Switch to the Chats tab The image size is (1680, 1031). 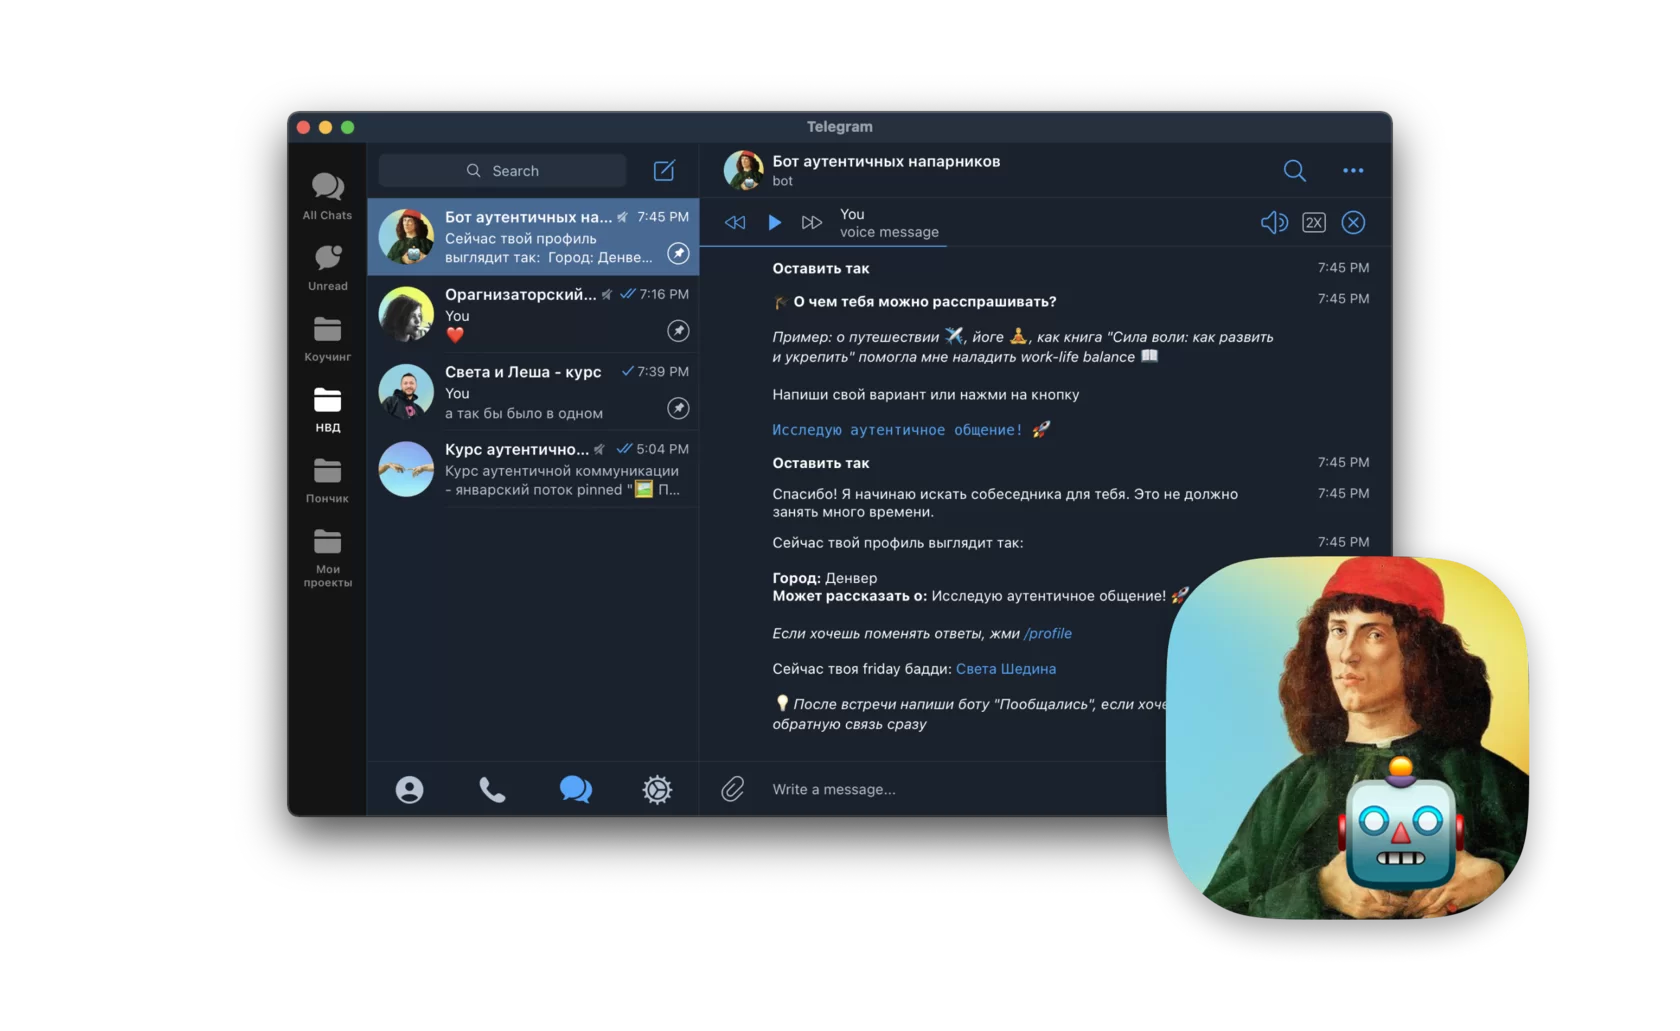point(575,790)
